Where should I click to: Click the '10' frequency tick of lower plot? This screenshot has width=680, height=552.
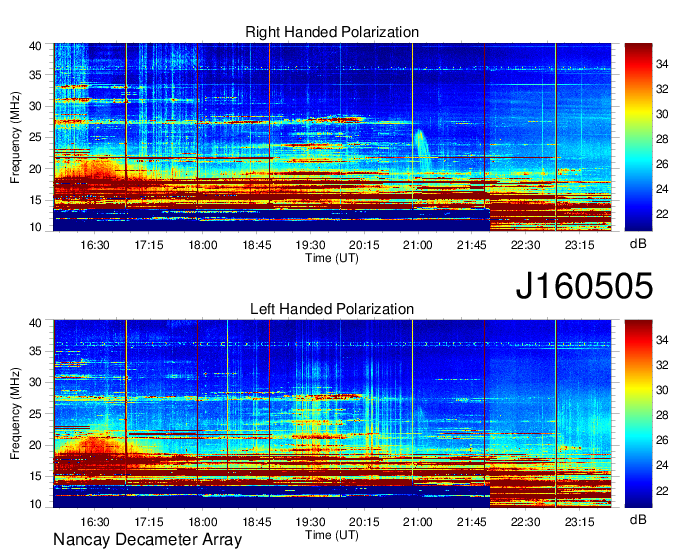(x=35, y=504)
